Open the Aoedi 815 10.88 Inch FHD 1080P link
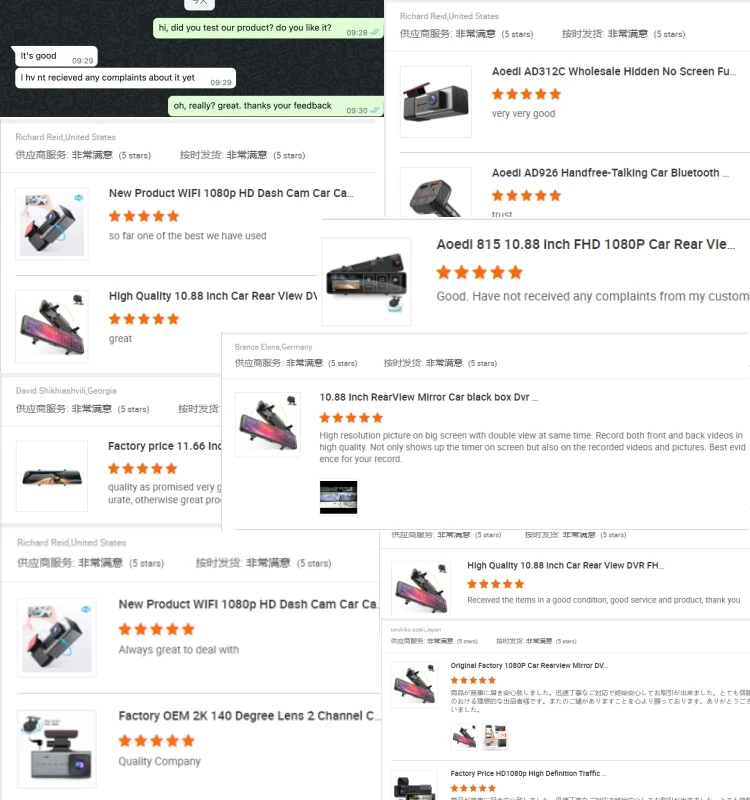Screen dimensions: 750x800 pyautogui.click(x=585, y=244)
